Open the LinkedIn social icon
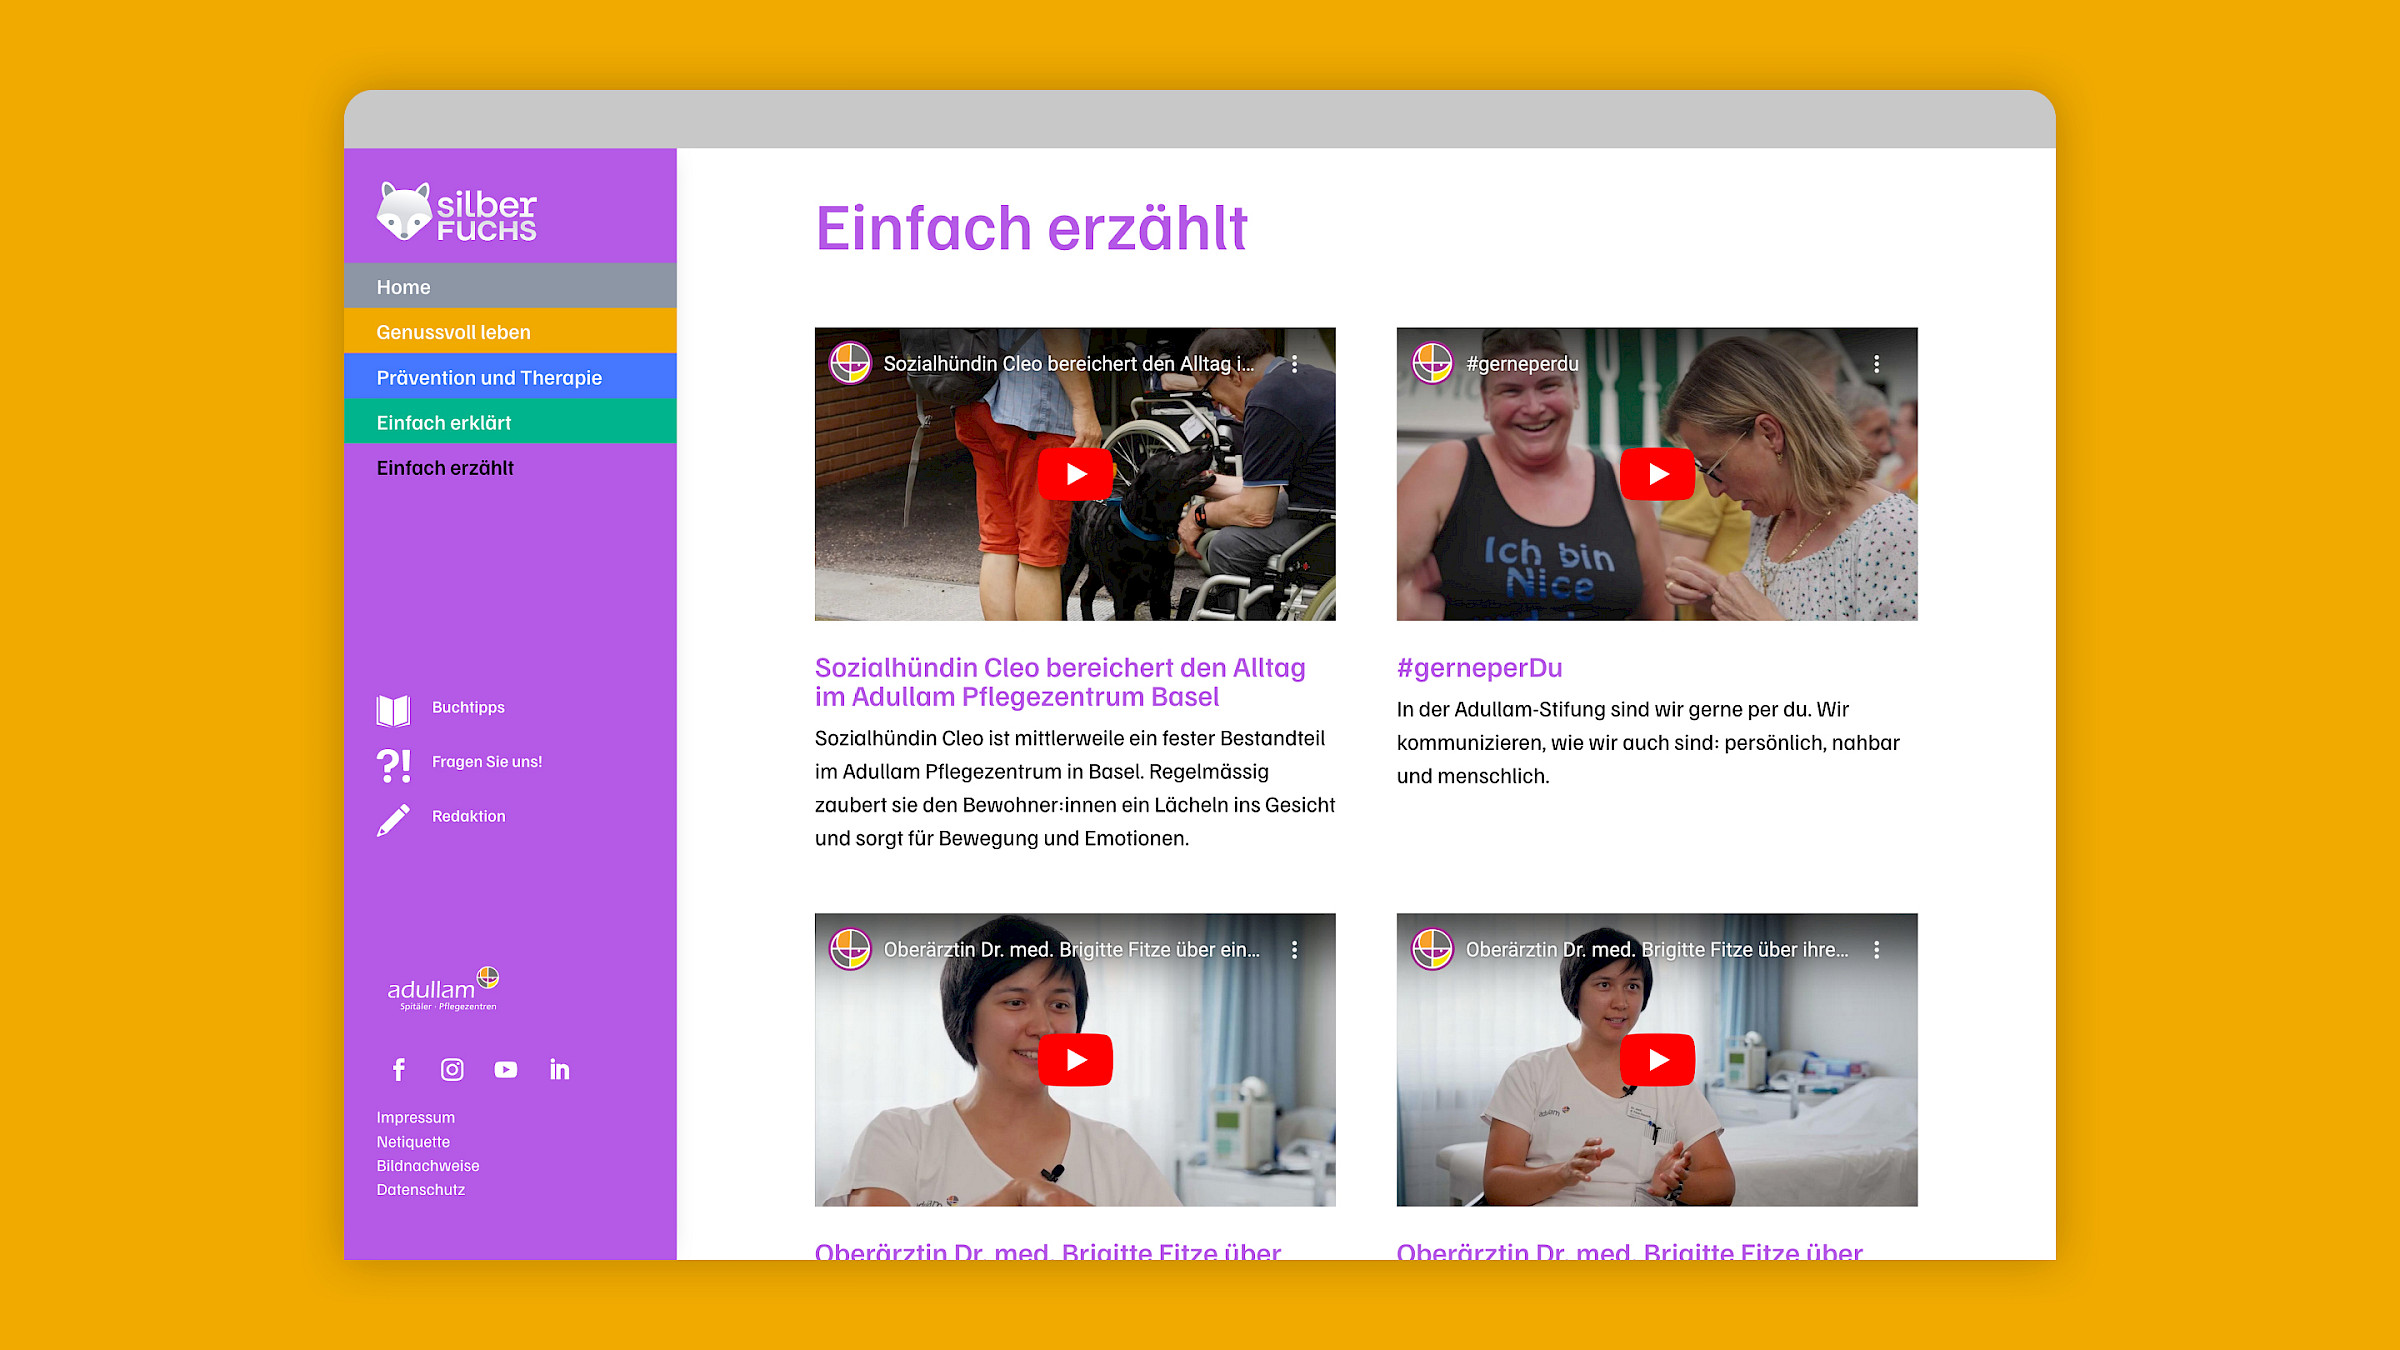Screen dimensions: 2400x1350 pyautogui.click(x=560, y=1070)
